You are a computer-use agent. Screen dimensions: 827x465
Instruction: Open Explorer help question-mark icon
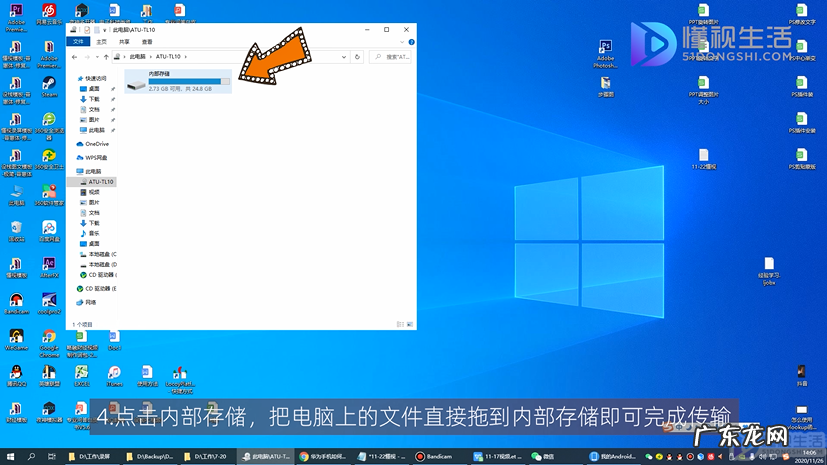click(411, 42)
